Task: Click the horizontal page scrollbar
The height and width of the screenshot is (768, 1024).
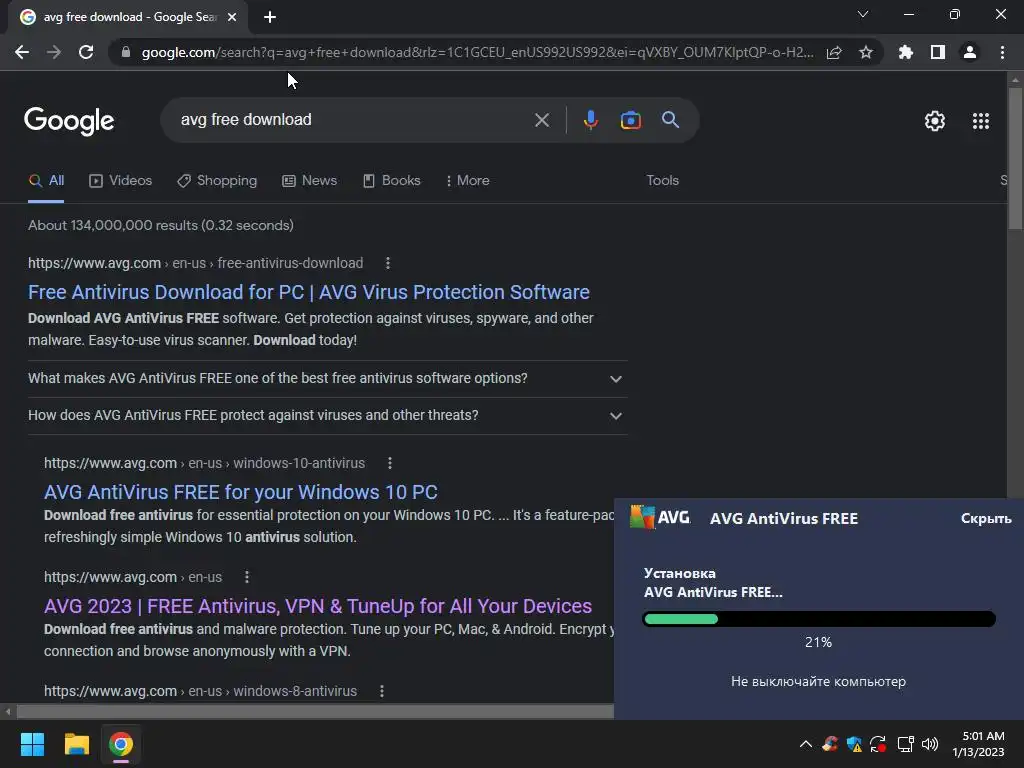Action: (x=315, y=711)
